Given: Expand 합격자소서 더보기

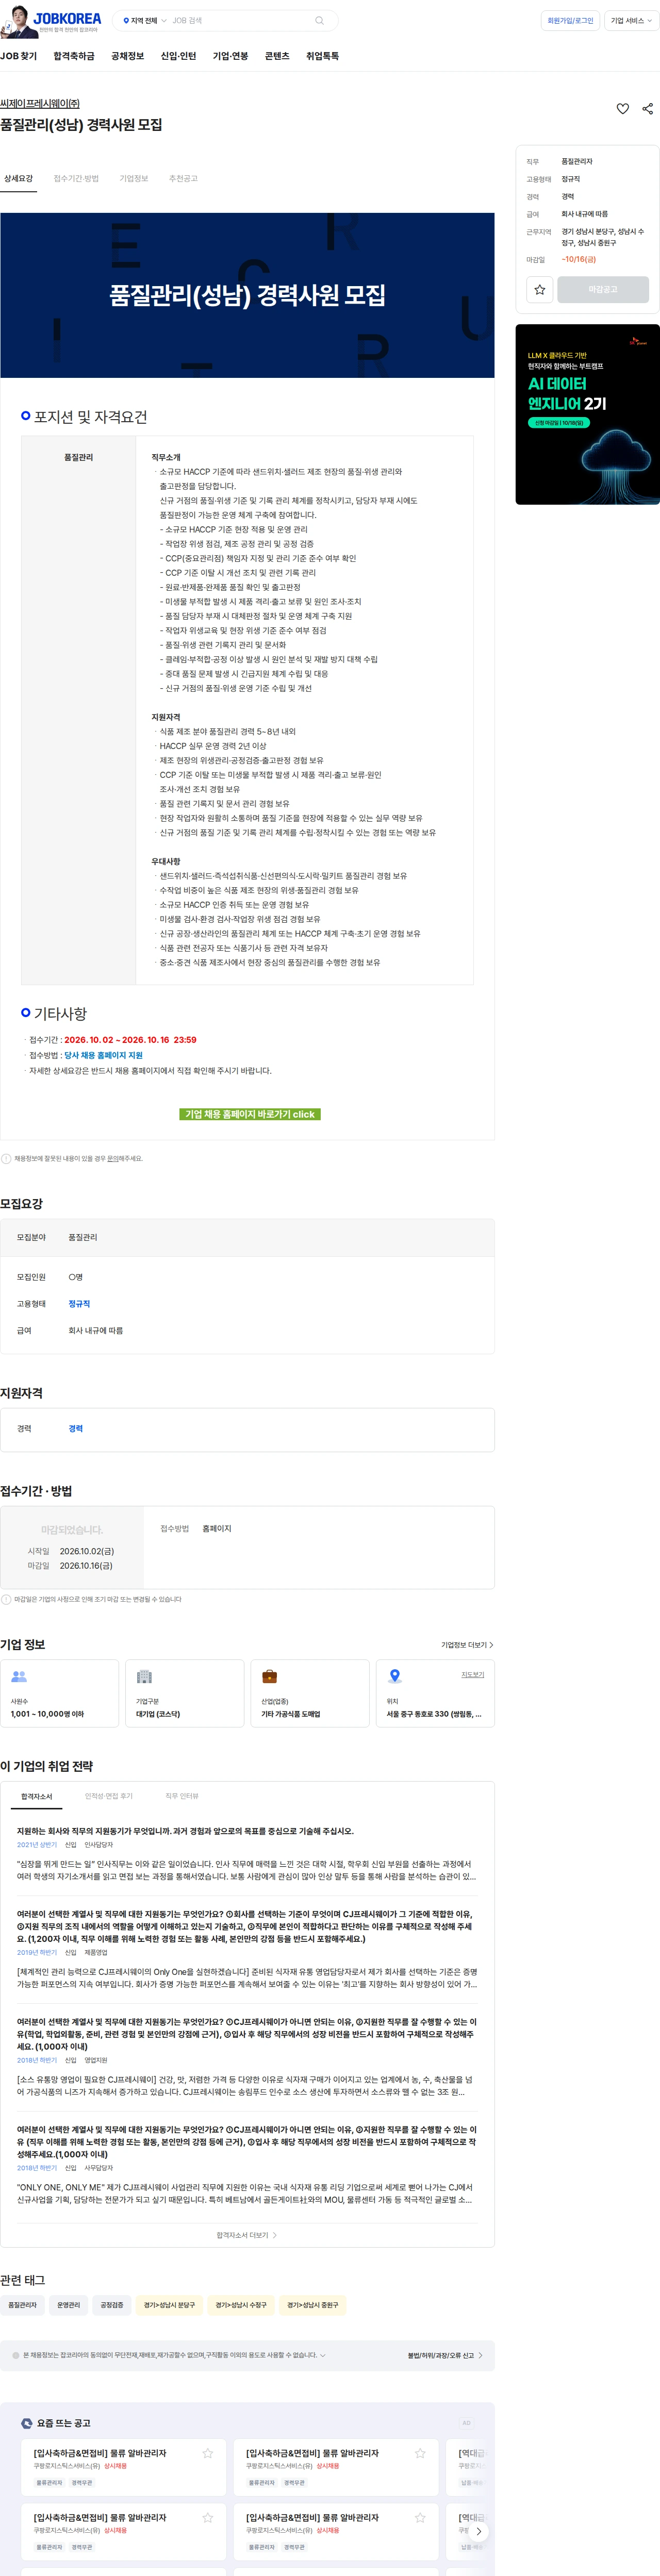Looking at the screenshot, I should (x=247, y=2235).
